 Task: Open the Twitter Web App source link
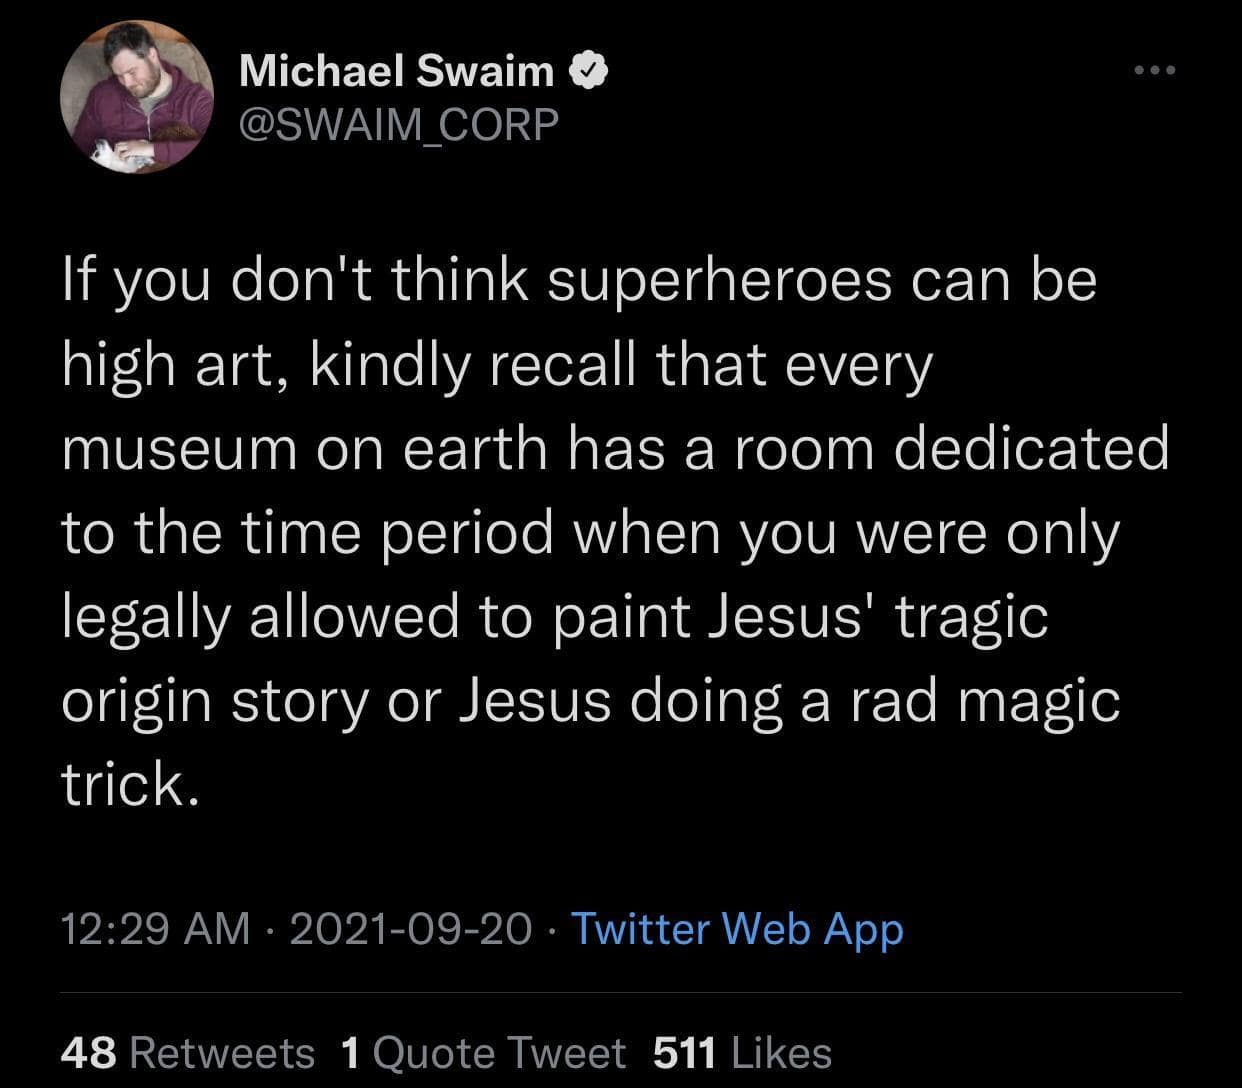click(737, 929)
